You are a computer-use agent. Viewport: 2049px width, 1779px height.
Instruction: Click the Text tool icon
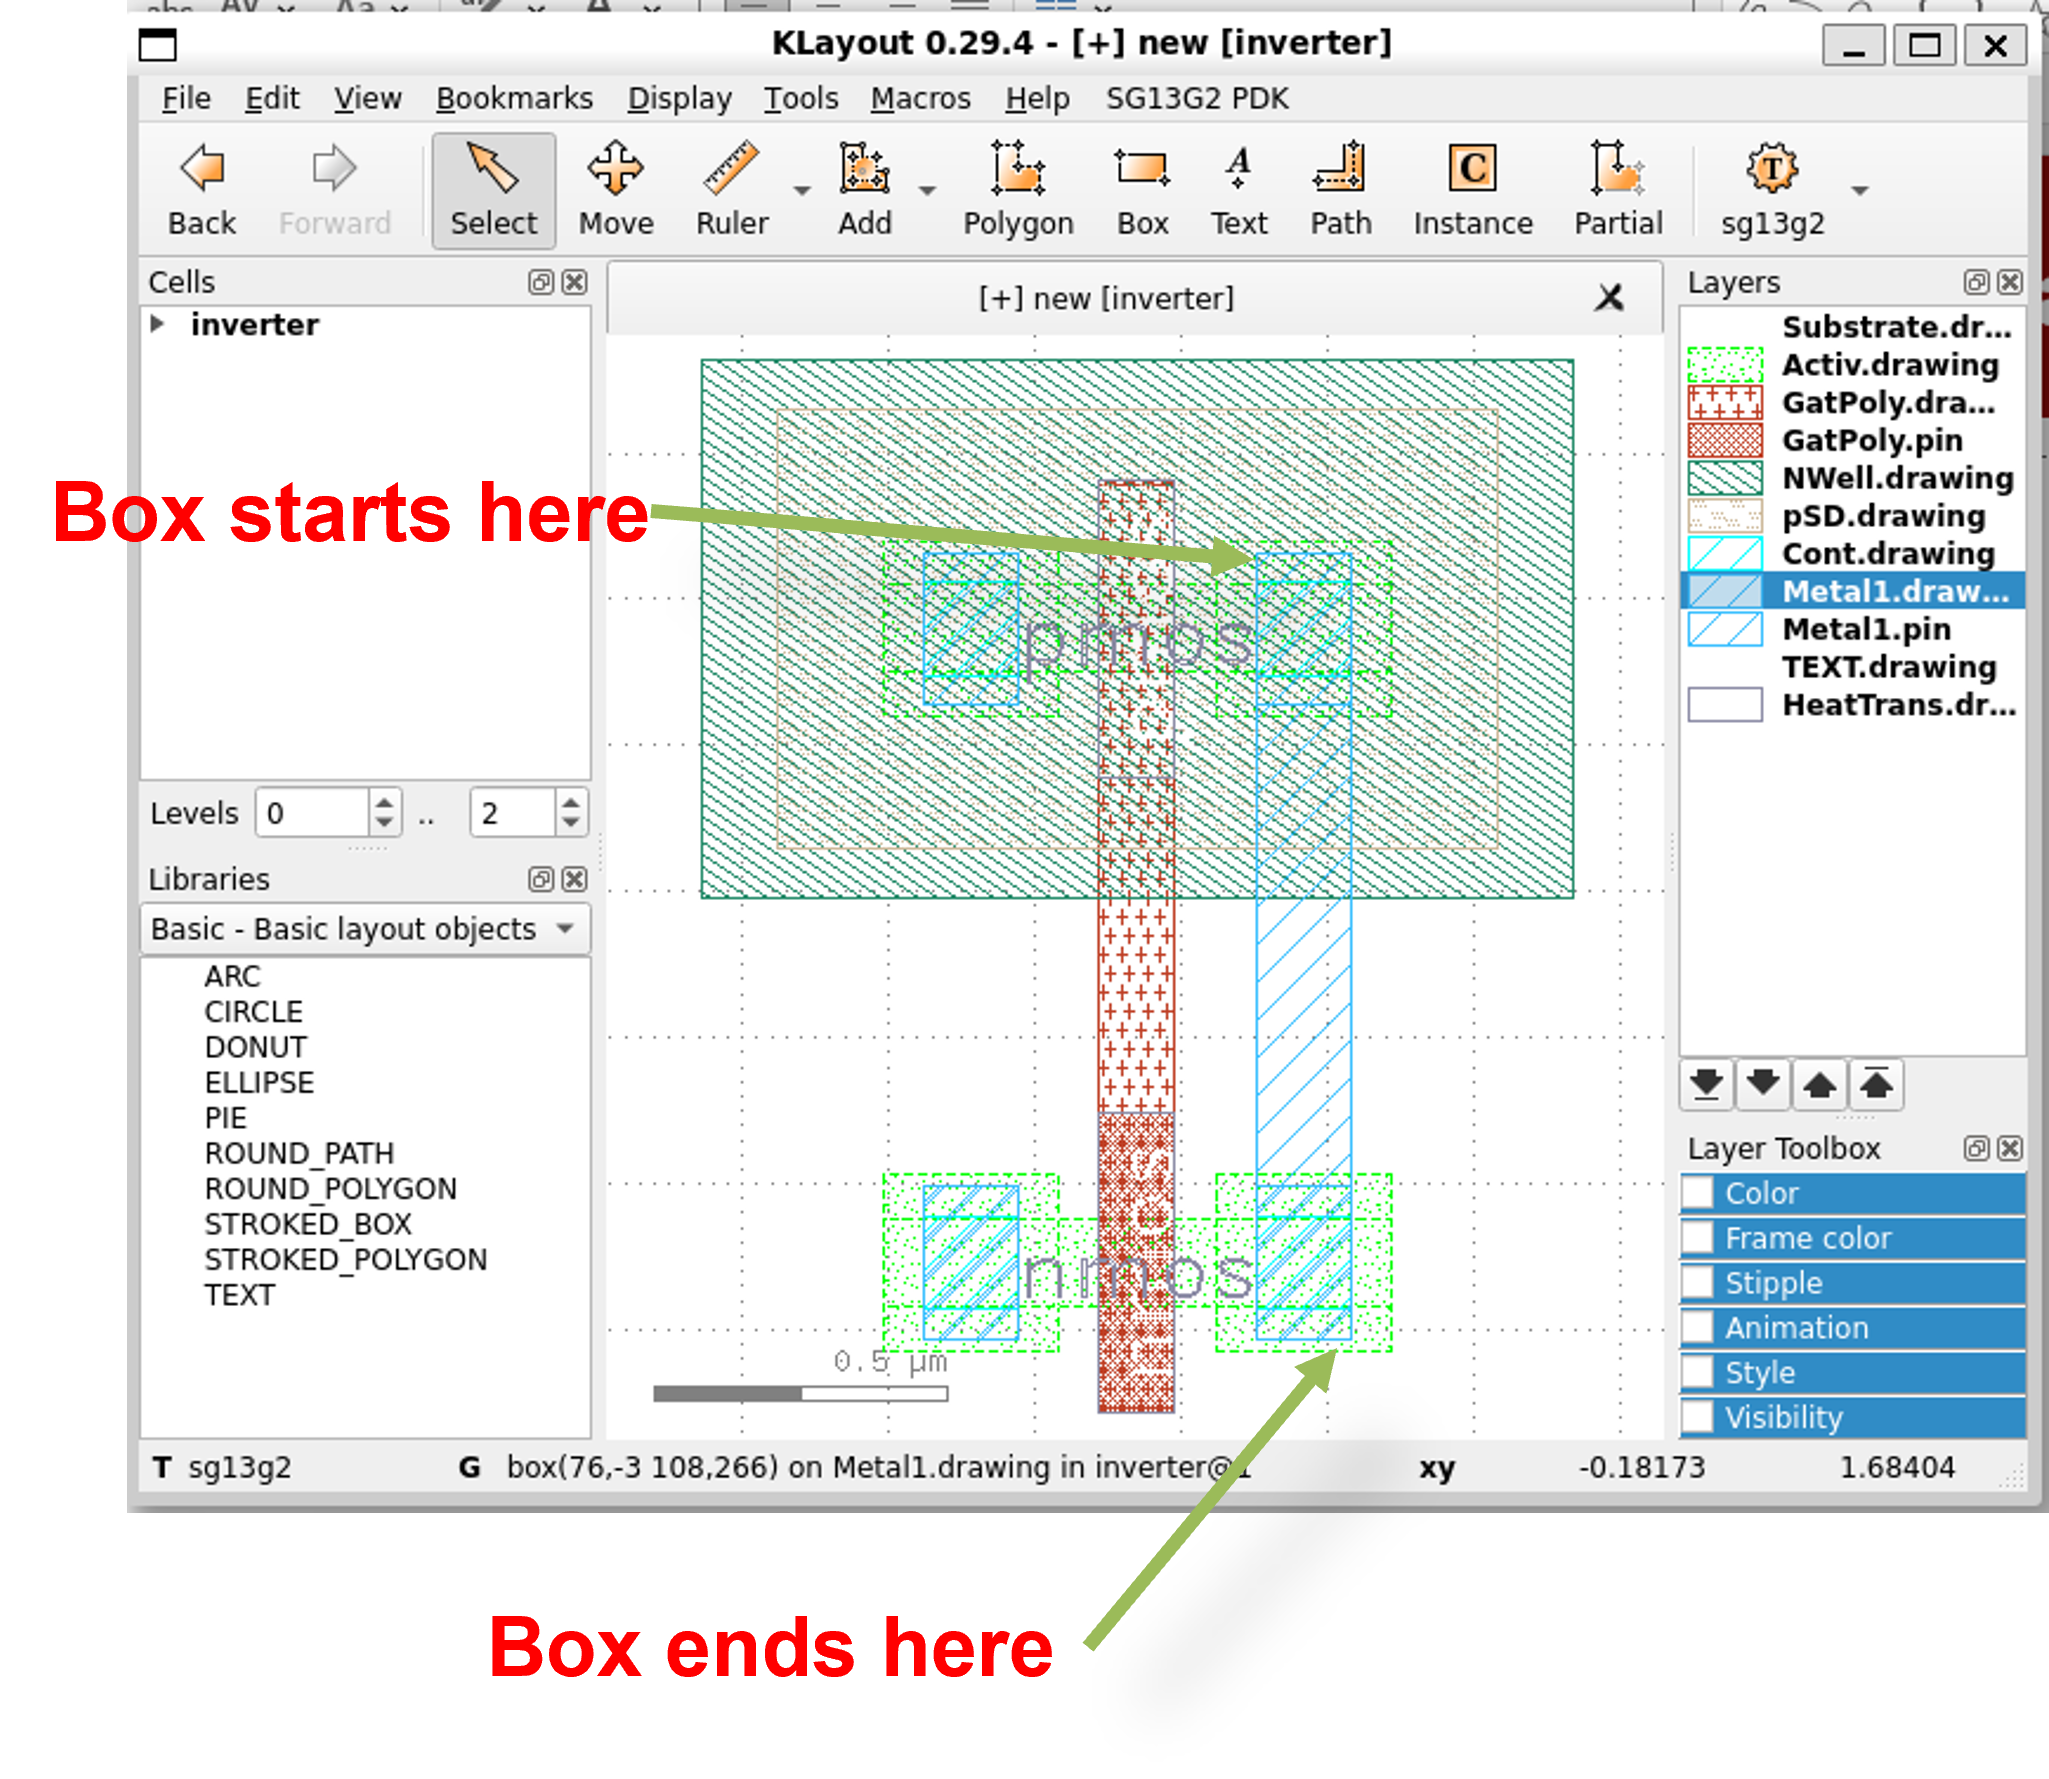1238,190
